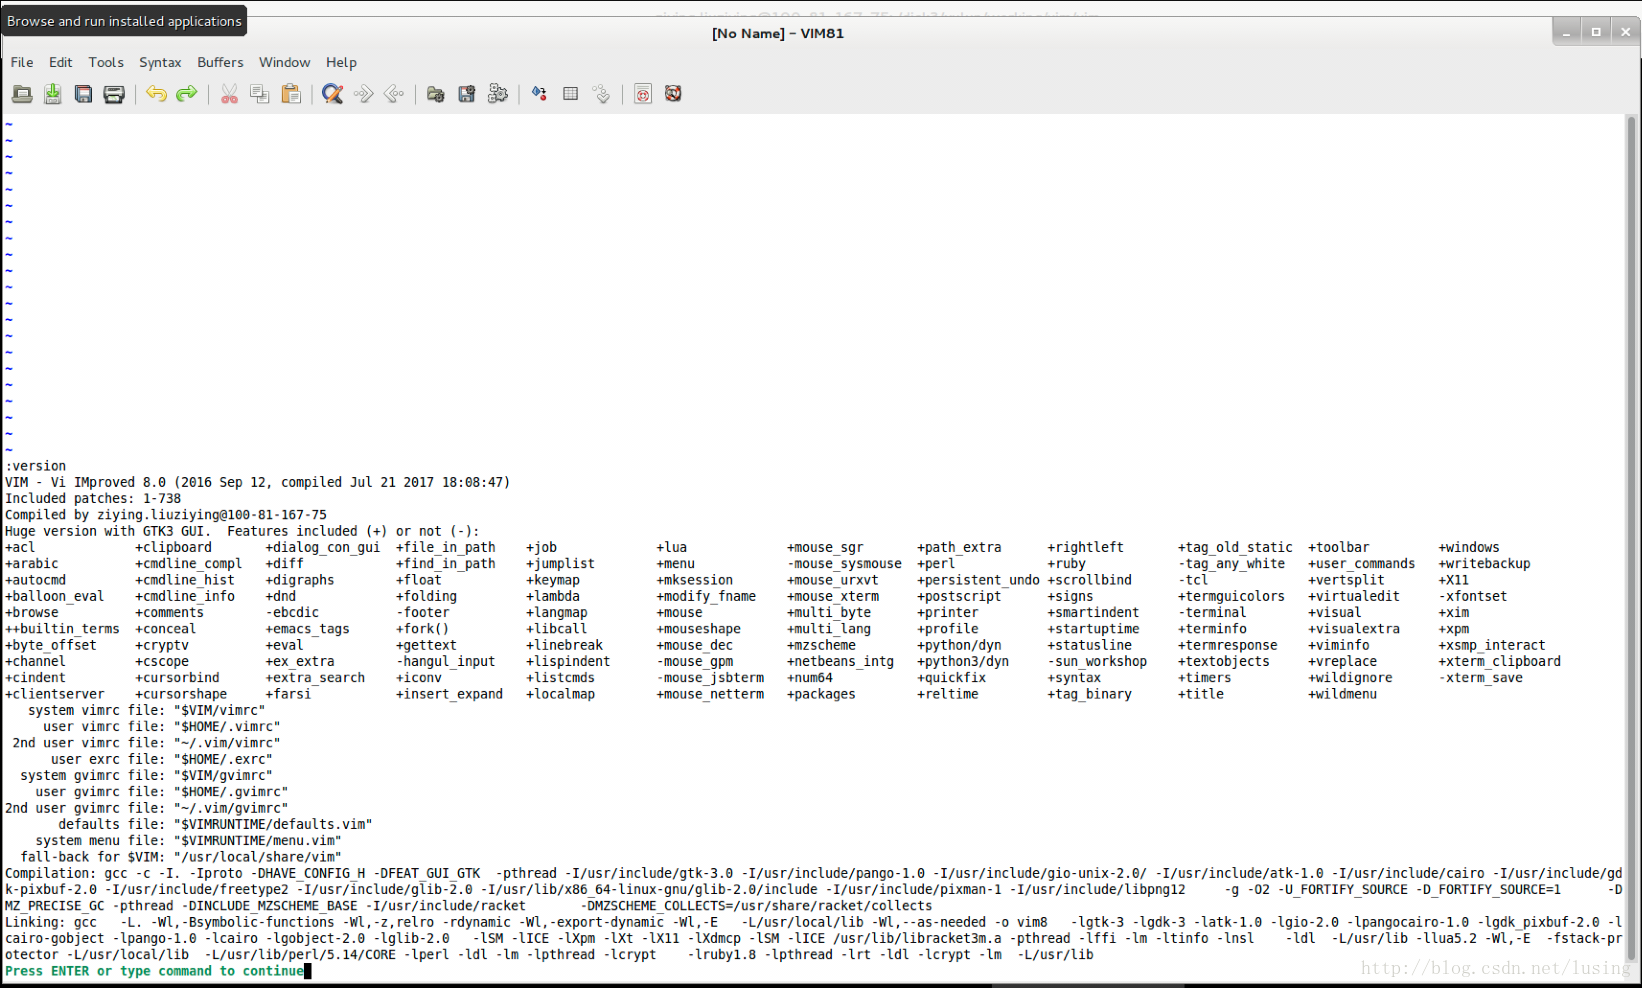Print the buffer using the printer icon
This screenshot has width=1642, height=988.
[x=114, y=94]
